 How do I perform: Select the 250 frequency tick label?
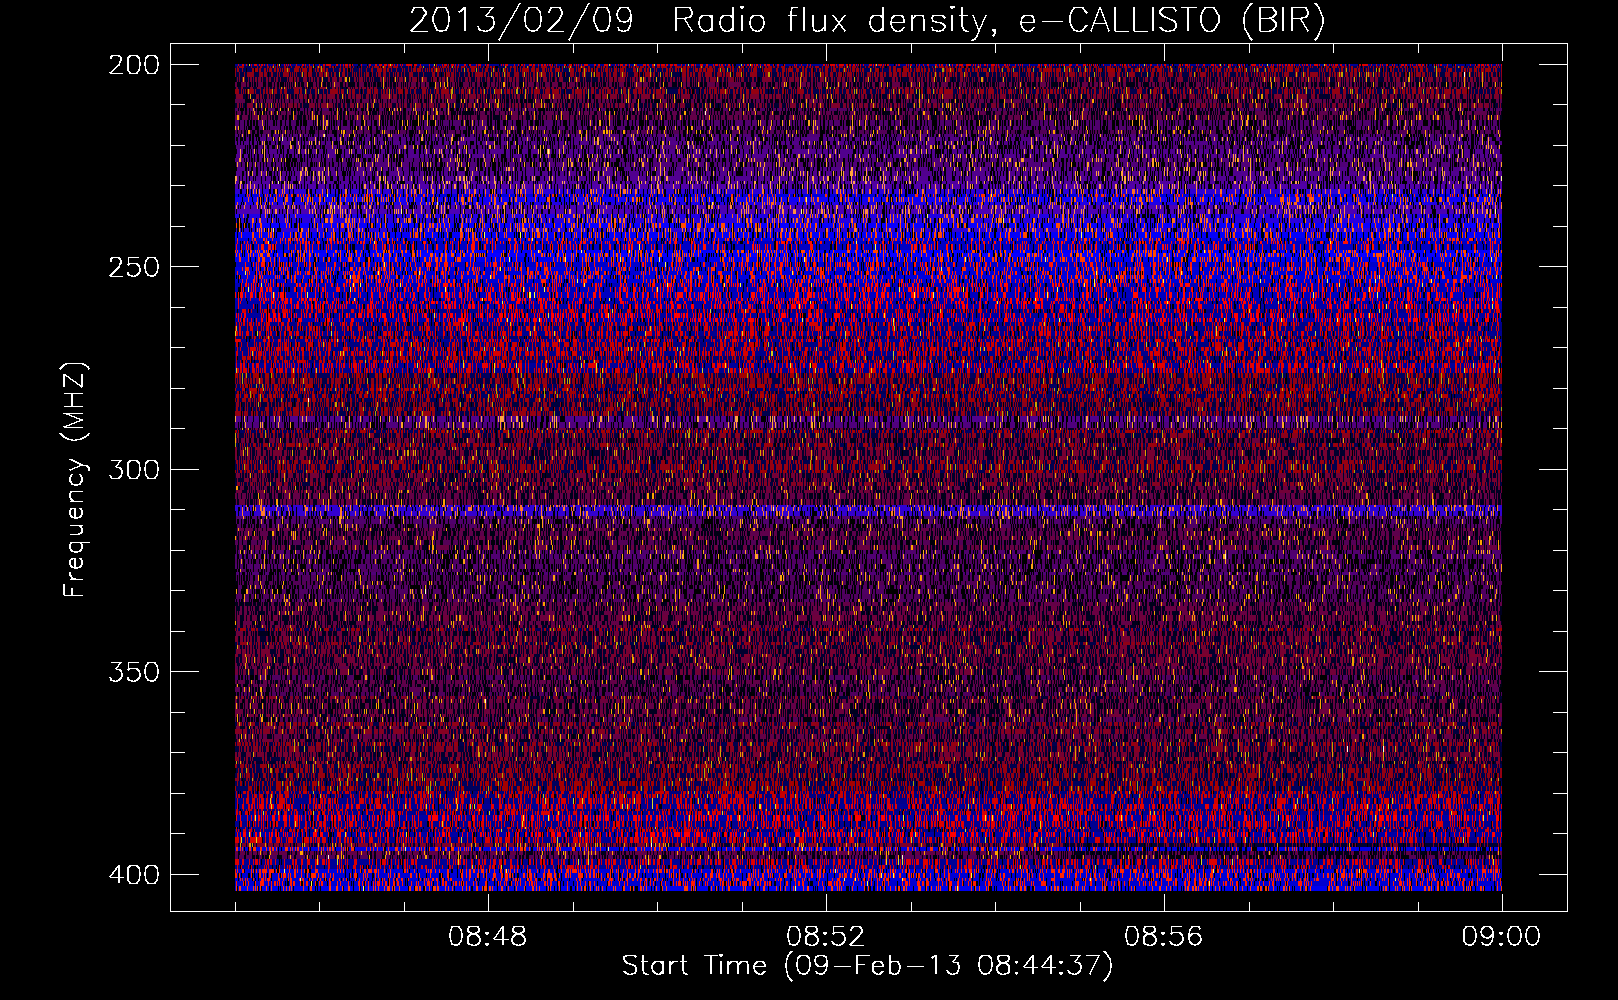(x=134, y=267)
